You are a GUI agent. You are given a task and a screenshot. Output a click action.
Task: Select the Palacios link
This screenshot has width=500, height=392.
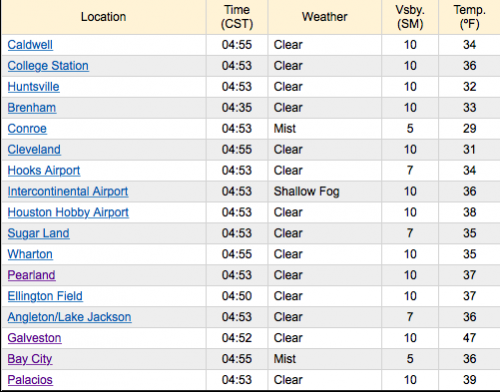(x=30, y=380)
